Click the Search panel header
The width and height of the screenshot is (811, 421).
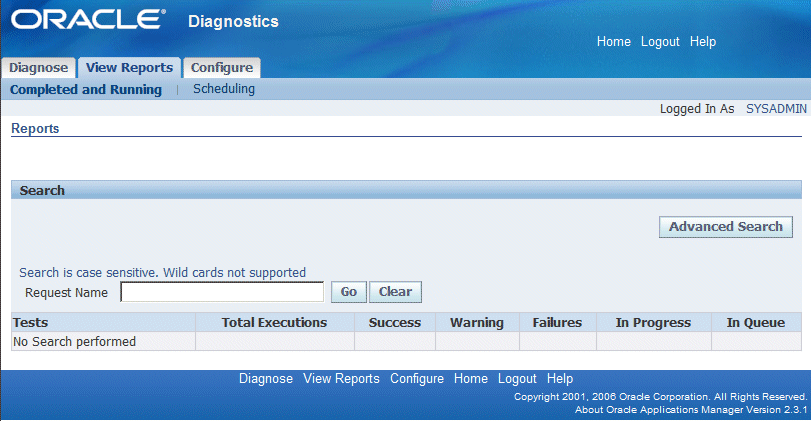tap(407, 190)
